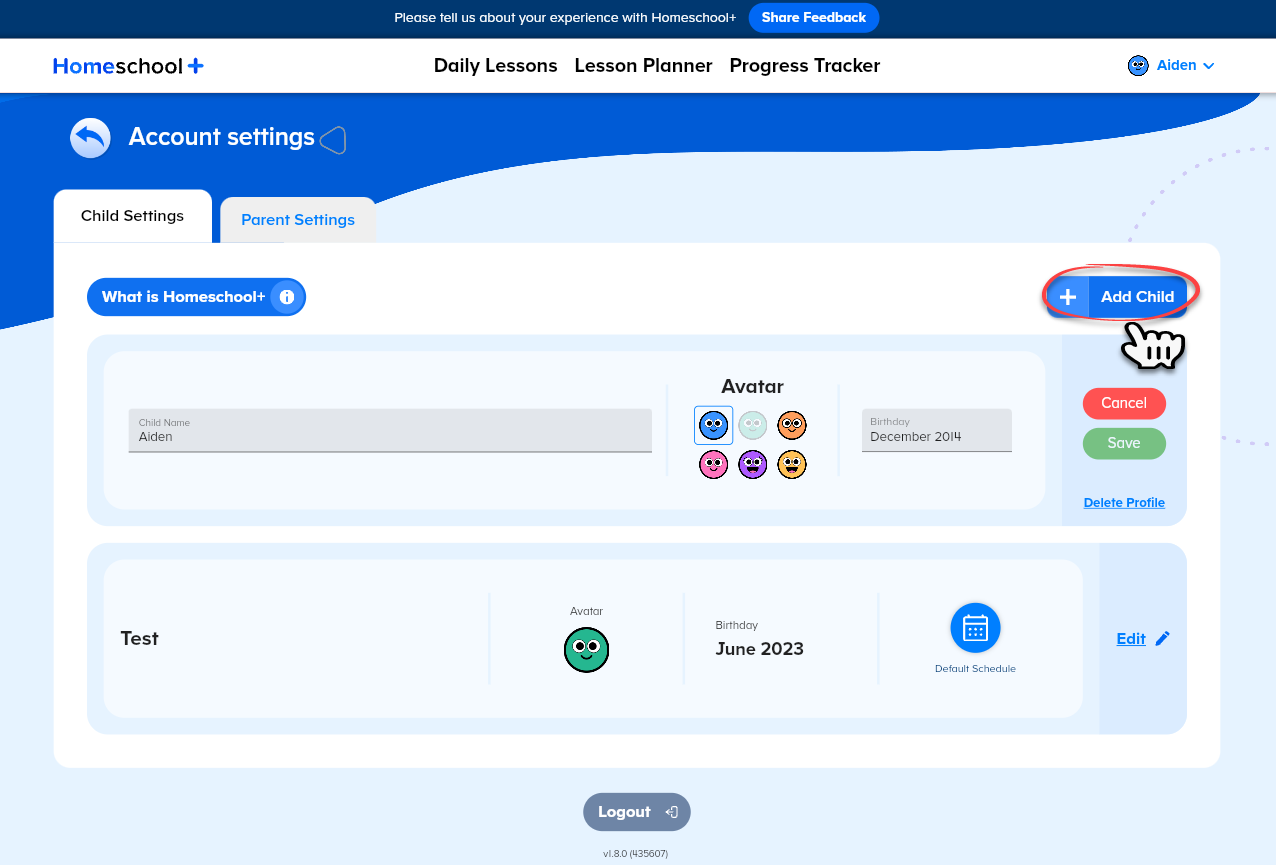Click the logout door icon
This screenshot has width=1276, height=865.
click(672, 812)
